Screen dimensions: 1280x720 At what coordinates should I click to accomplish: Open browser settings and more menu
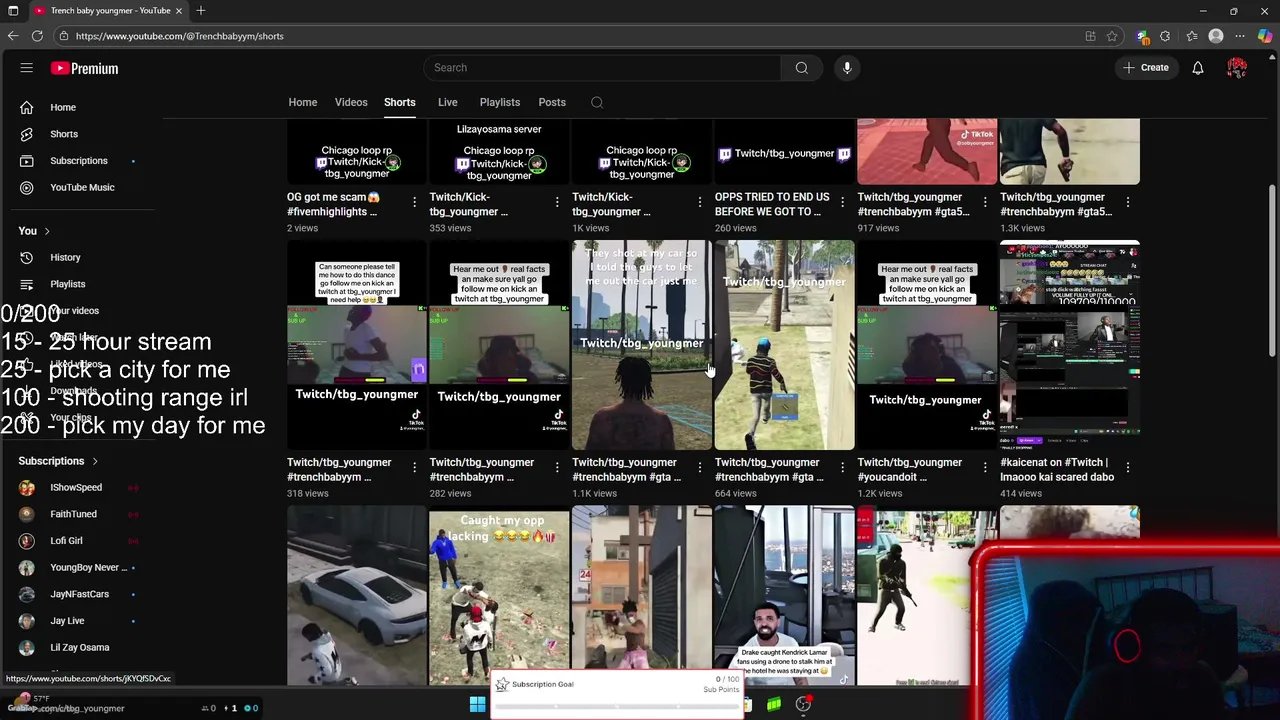pos(1240,36)
